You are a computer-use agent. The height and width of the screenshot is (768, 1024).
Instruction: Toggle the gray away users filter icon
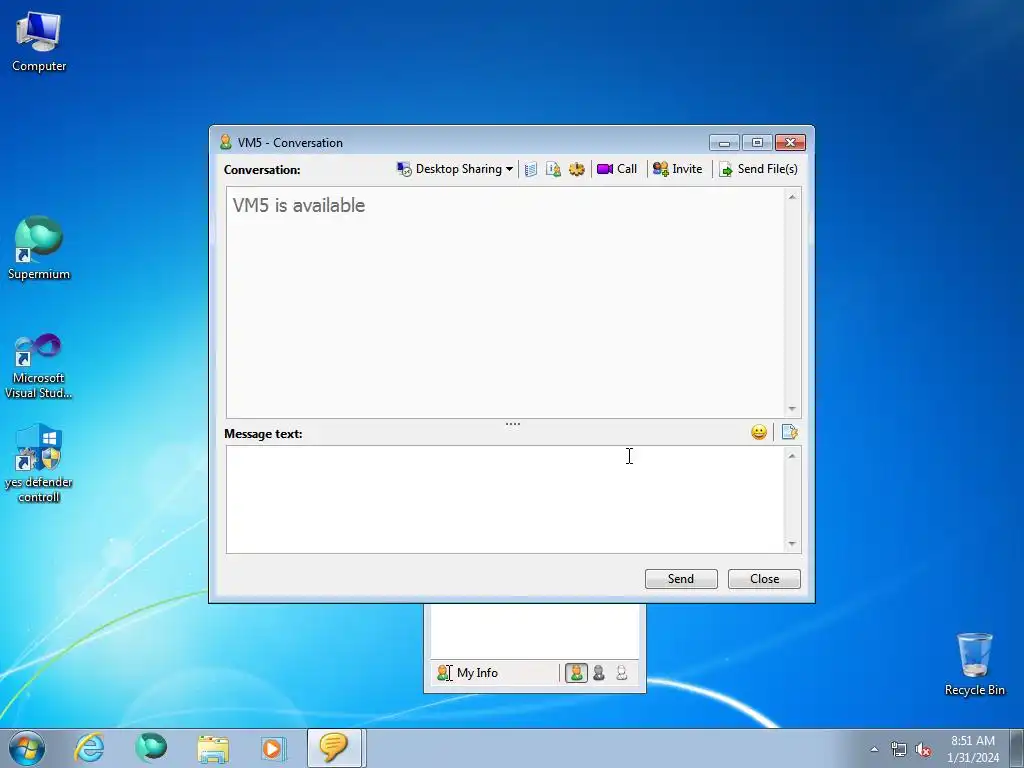[x=599, y=673]
